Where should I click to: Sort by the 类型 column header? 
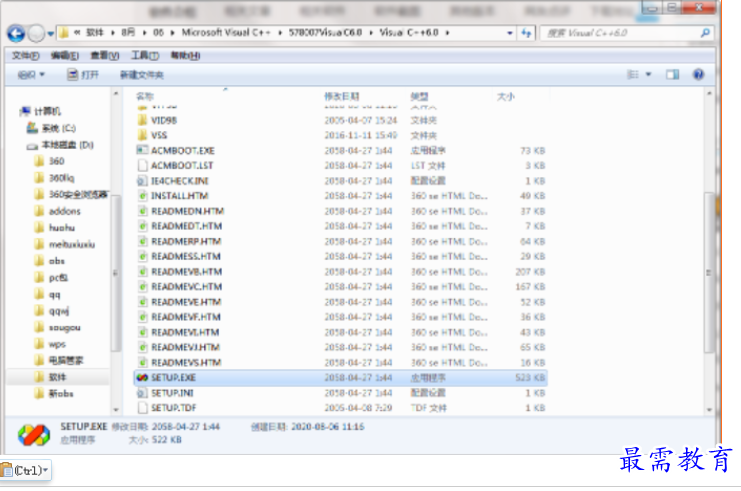click(x=419, y=96)
